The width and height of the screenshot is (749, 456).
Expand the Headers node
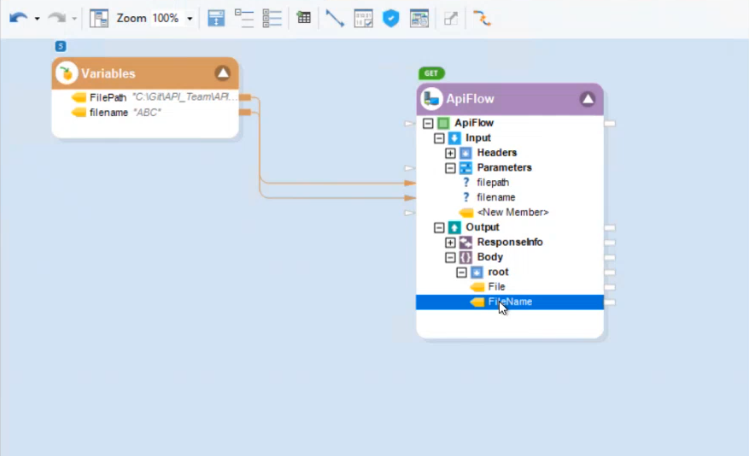pyautogui.click(x=450, y=153)
